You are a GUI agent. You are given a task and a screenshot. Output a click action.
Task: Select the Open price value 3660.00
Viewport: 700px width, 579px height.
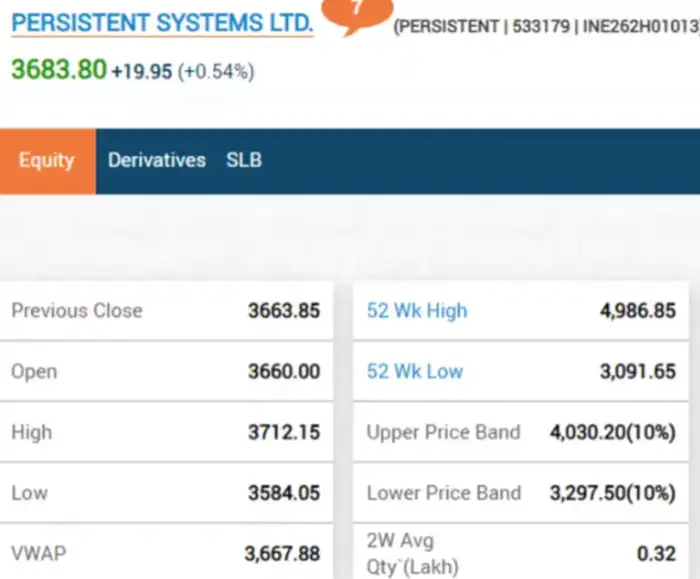click(284, 371)
